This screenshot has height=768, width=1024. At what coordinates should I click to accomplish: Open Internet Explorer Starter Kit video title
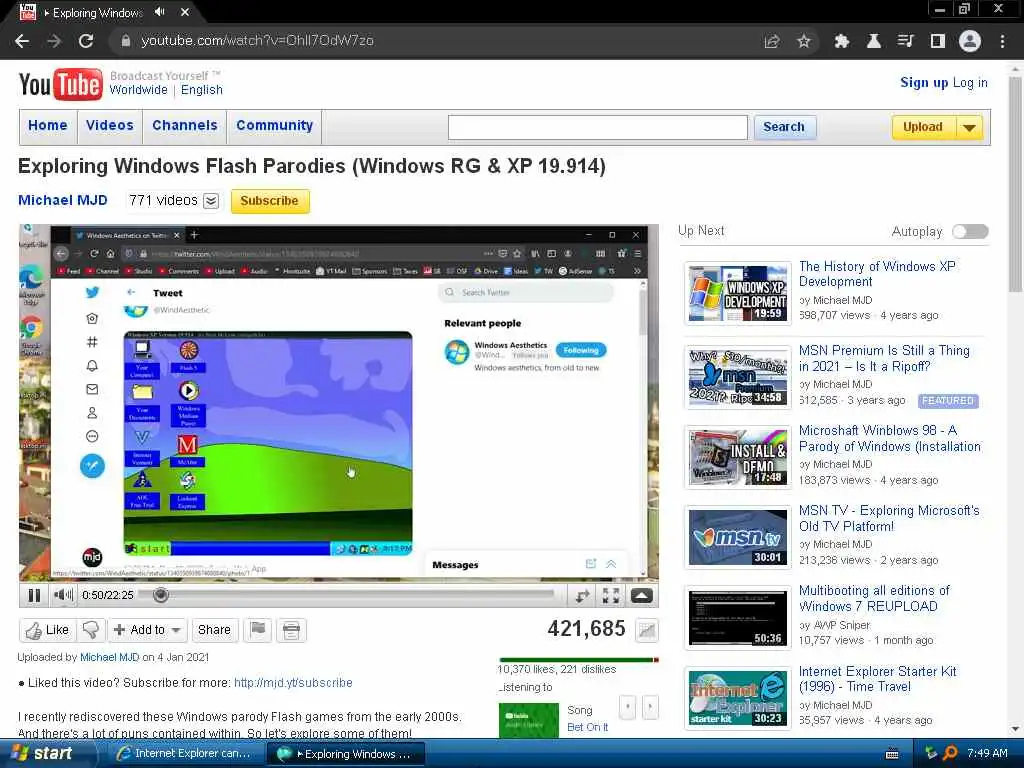(x=878, y=679)
